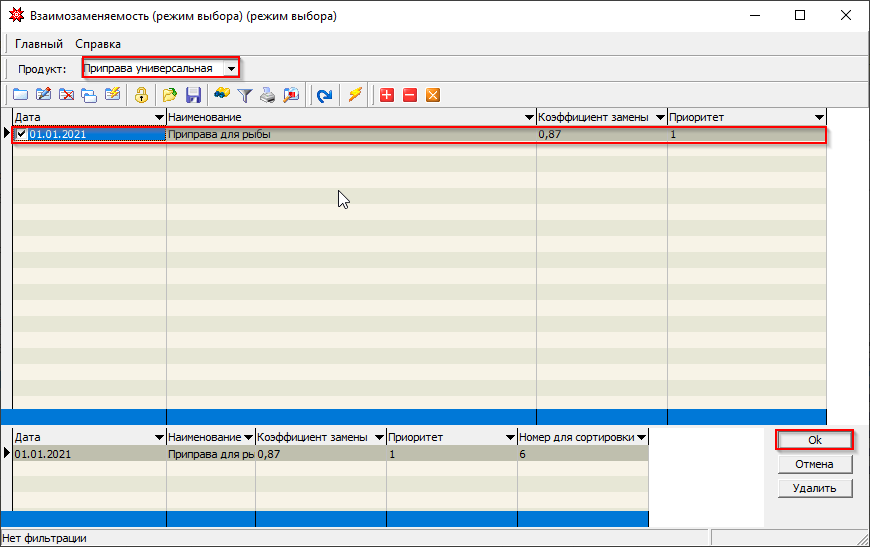The image size is (870, 547).
Task: Click the padlock icon
Action: [x=142, y=95]
